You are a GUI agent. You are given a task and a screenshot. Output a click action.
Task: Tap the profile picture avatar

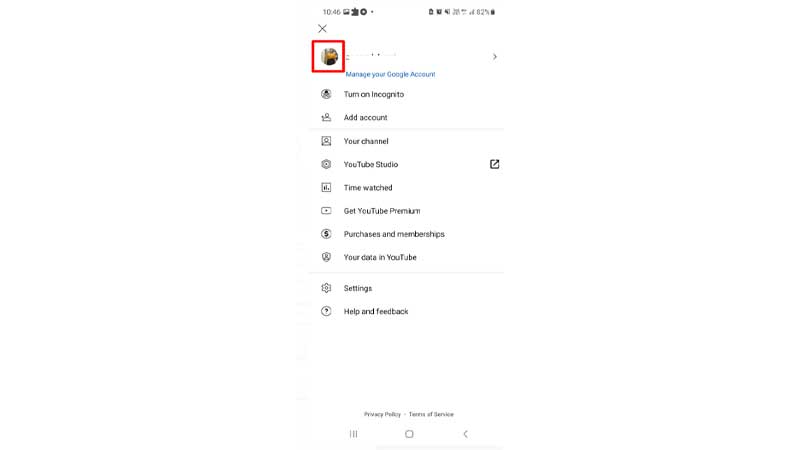click(329, 56)
